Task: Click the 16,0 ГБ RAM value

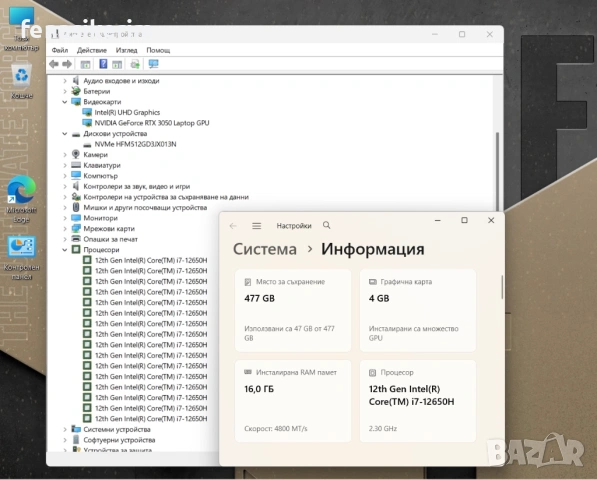Action: coord(259,389)
